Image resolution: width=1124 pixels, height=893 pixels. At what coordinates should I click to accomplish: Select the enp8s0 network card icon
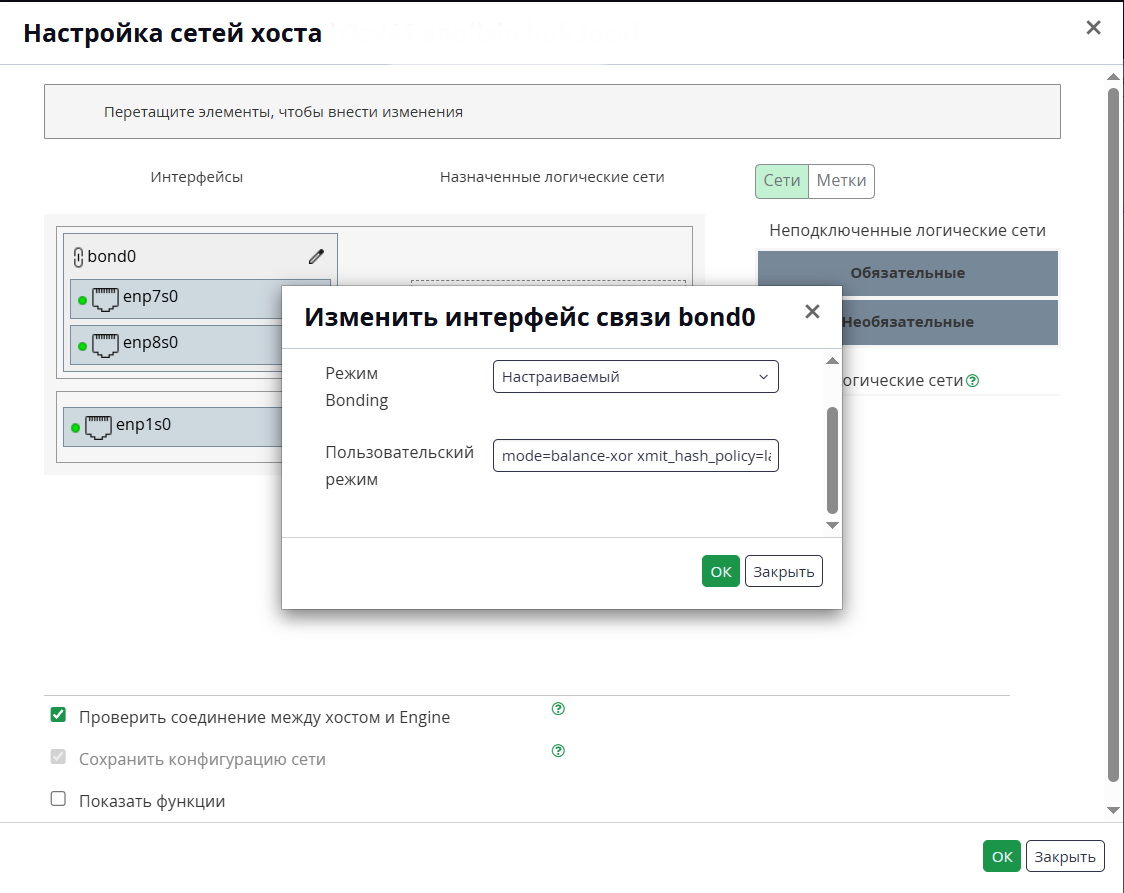point(105,345)
